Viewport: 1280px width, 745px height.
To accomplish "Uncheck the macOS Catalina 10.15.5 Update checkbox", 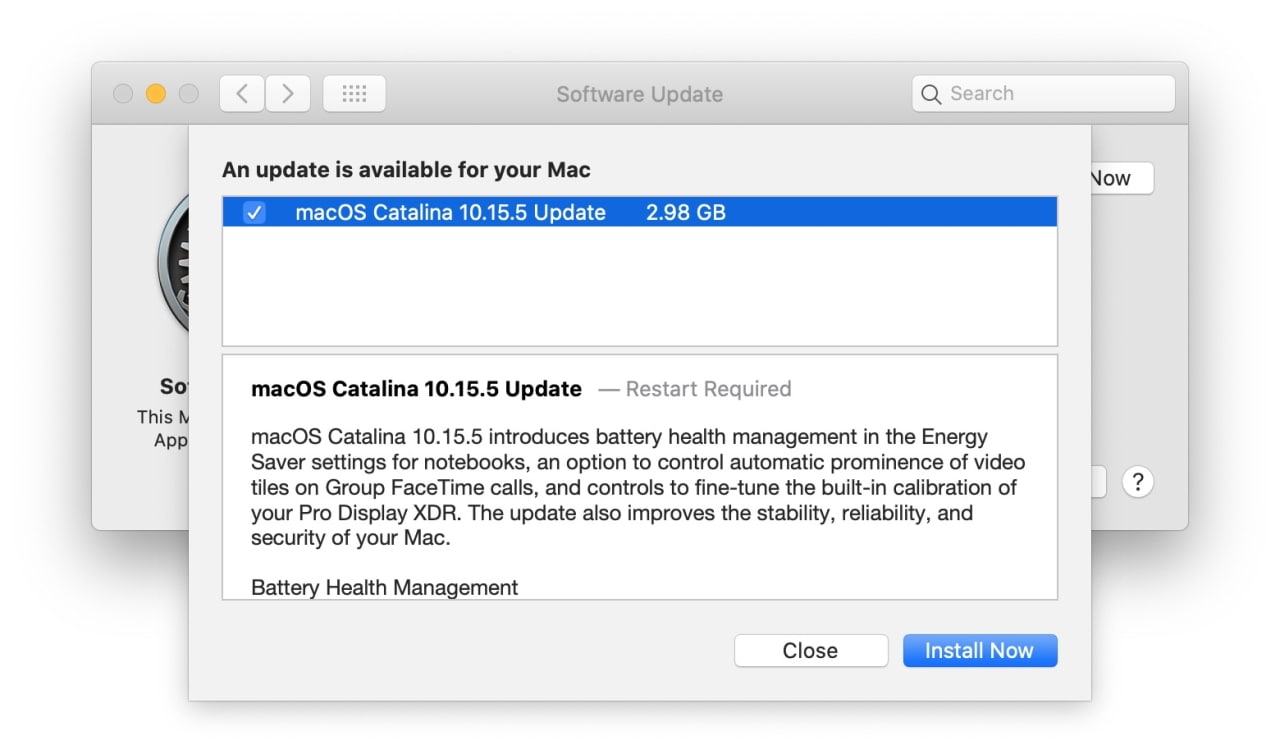I will tap(255, 212).
